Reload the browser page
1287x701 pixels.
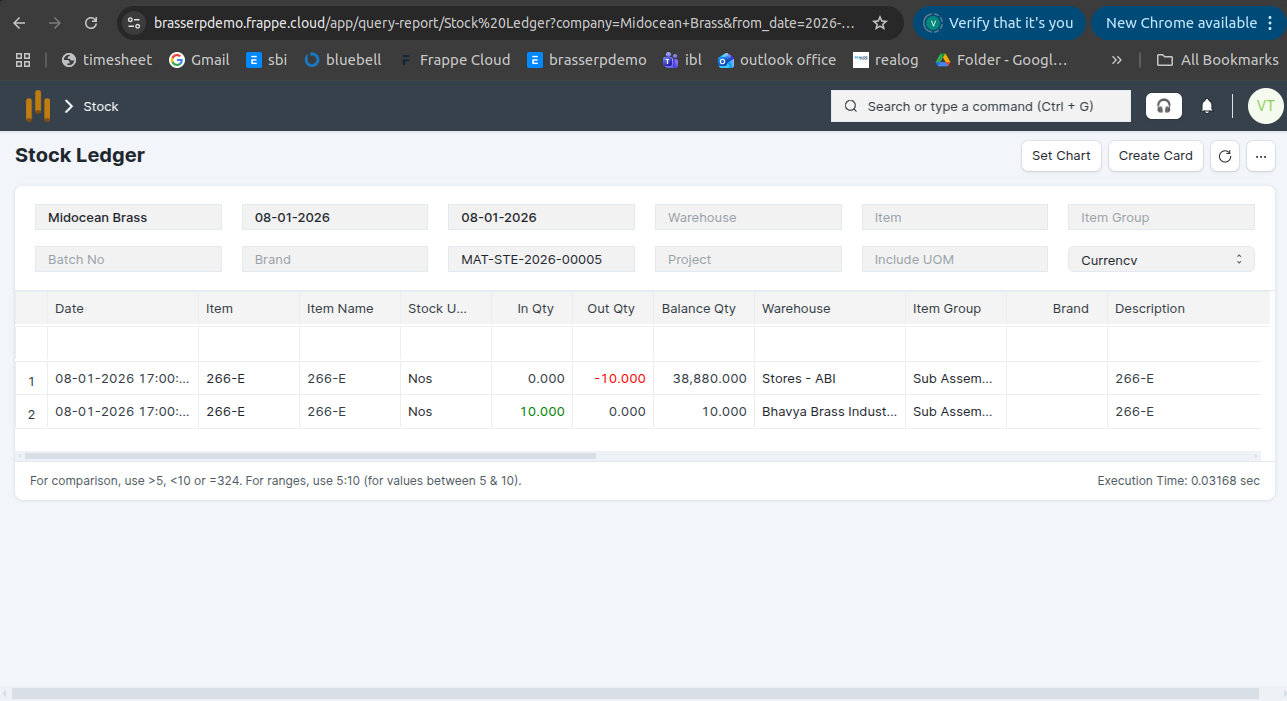91,23
